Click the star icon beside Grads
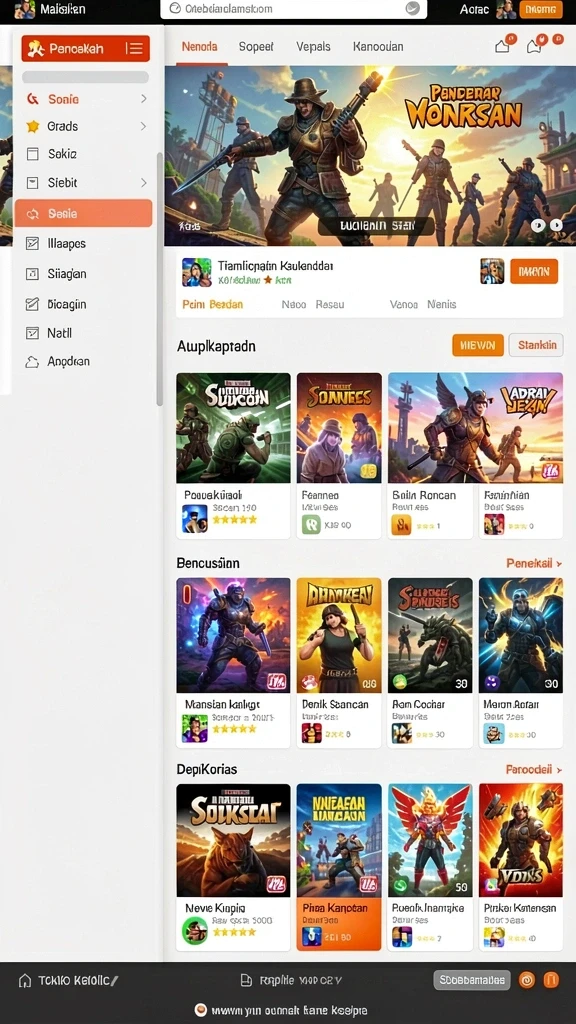576x1024 pixels. 33,127
